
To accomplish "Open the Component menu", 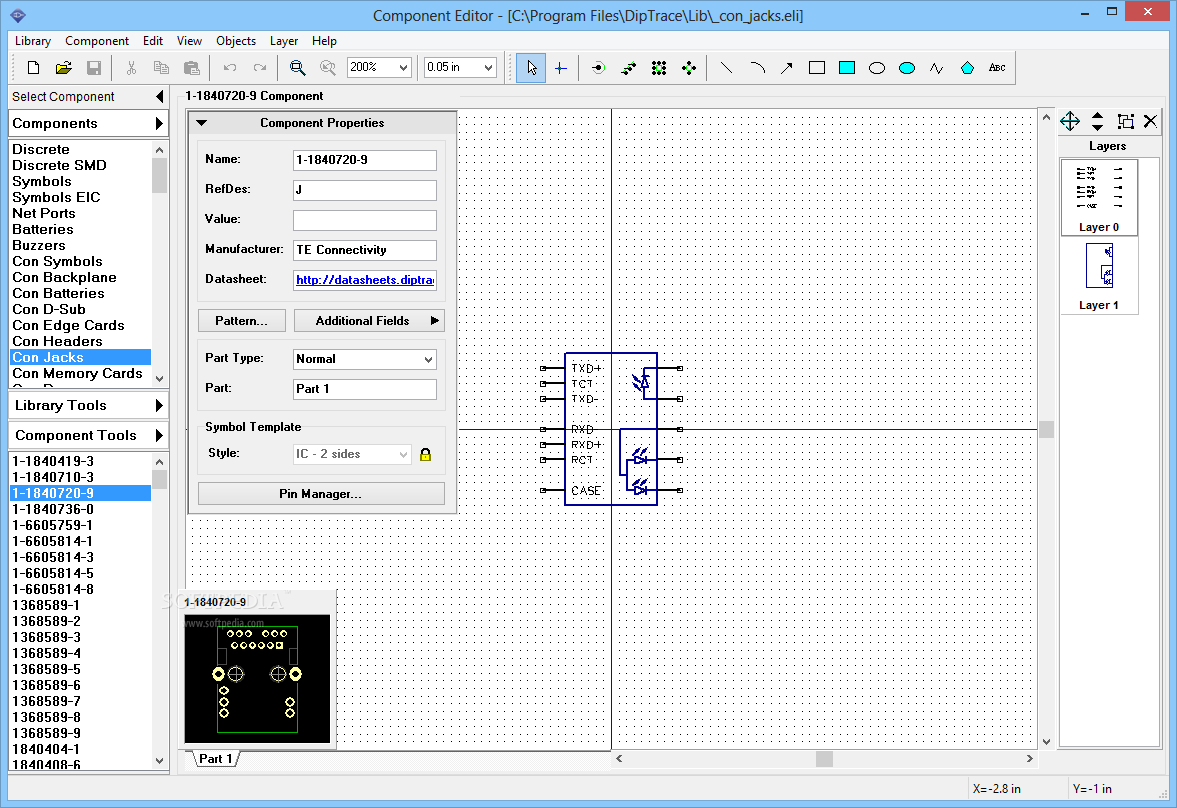I will 97,41.
